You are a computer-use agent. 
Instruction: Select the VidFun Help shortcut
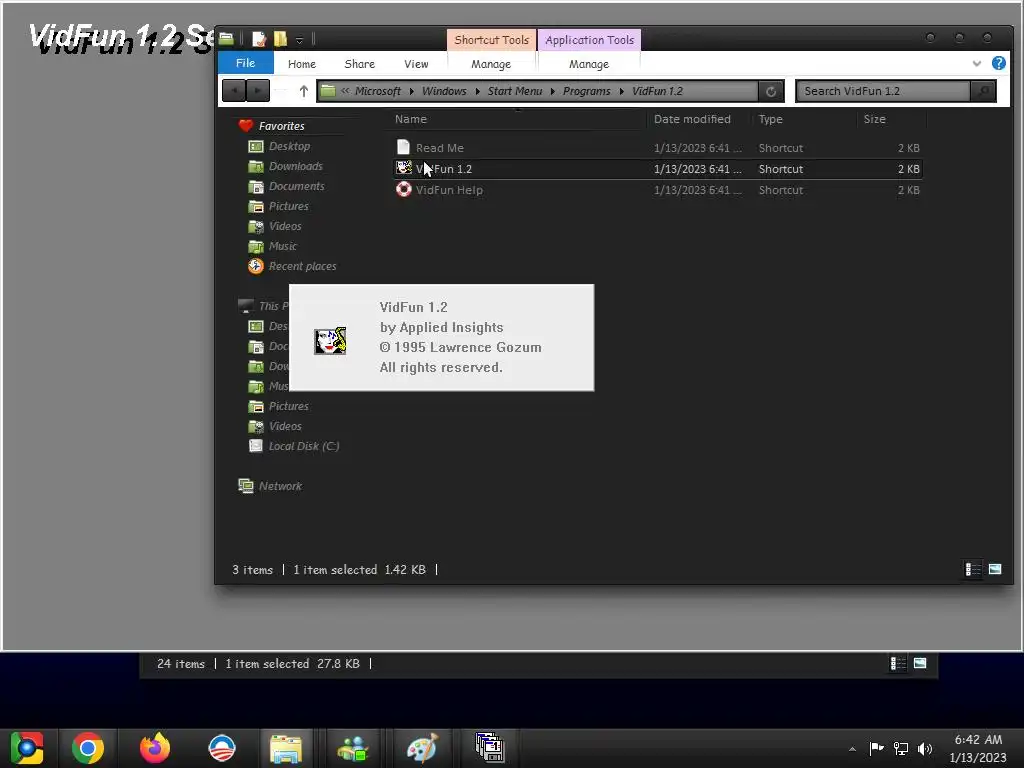[x=658, y=190]
